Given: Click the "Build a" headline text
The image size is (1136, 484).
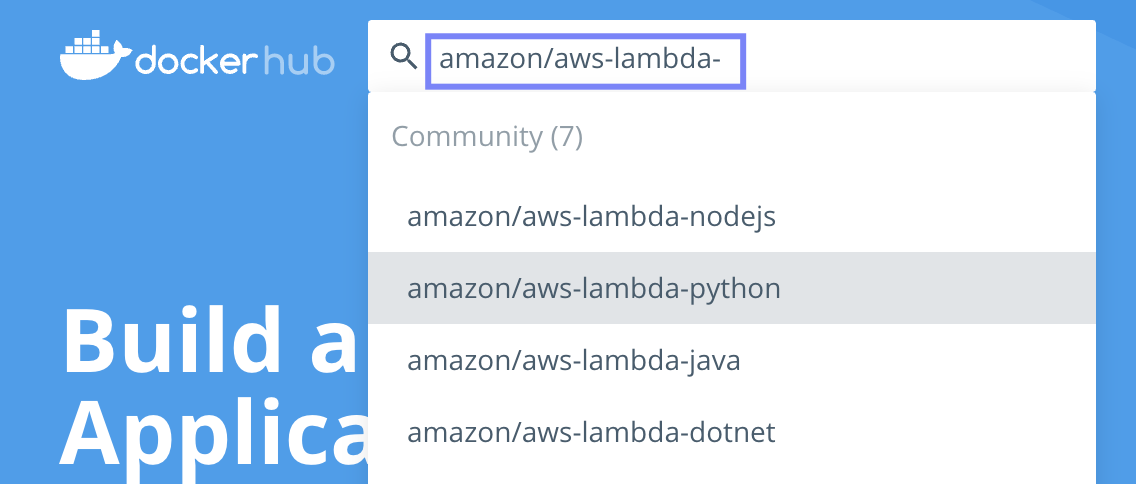Looking at the screenshot, I should [x=210, y=339].
